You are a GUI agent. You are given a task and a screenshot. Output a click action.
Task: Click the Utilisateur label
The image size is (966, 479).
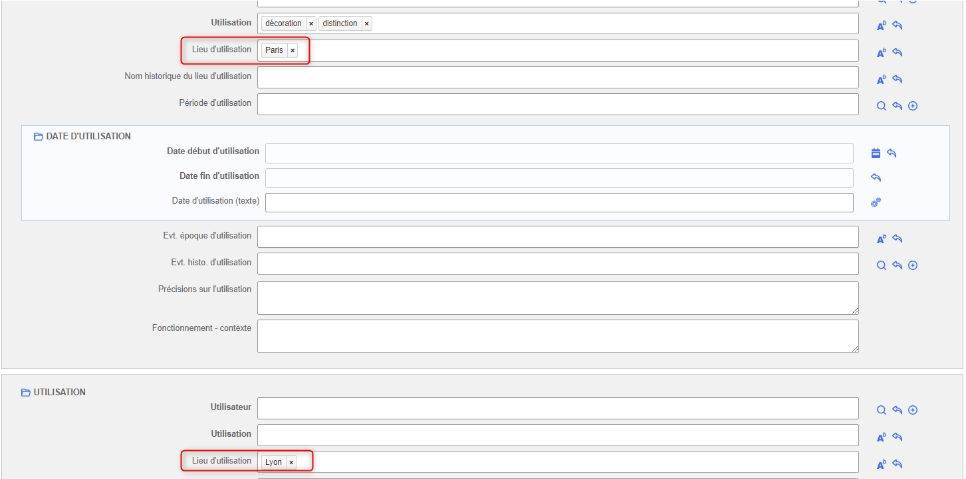pos(231,407)
